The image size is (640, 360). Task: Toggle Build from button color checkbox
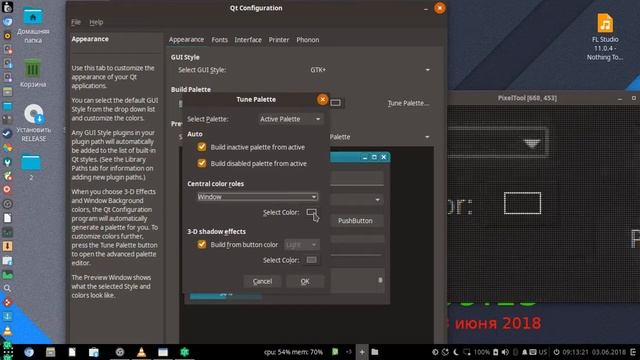click(x=202, y=244)
